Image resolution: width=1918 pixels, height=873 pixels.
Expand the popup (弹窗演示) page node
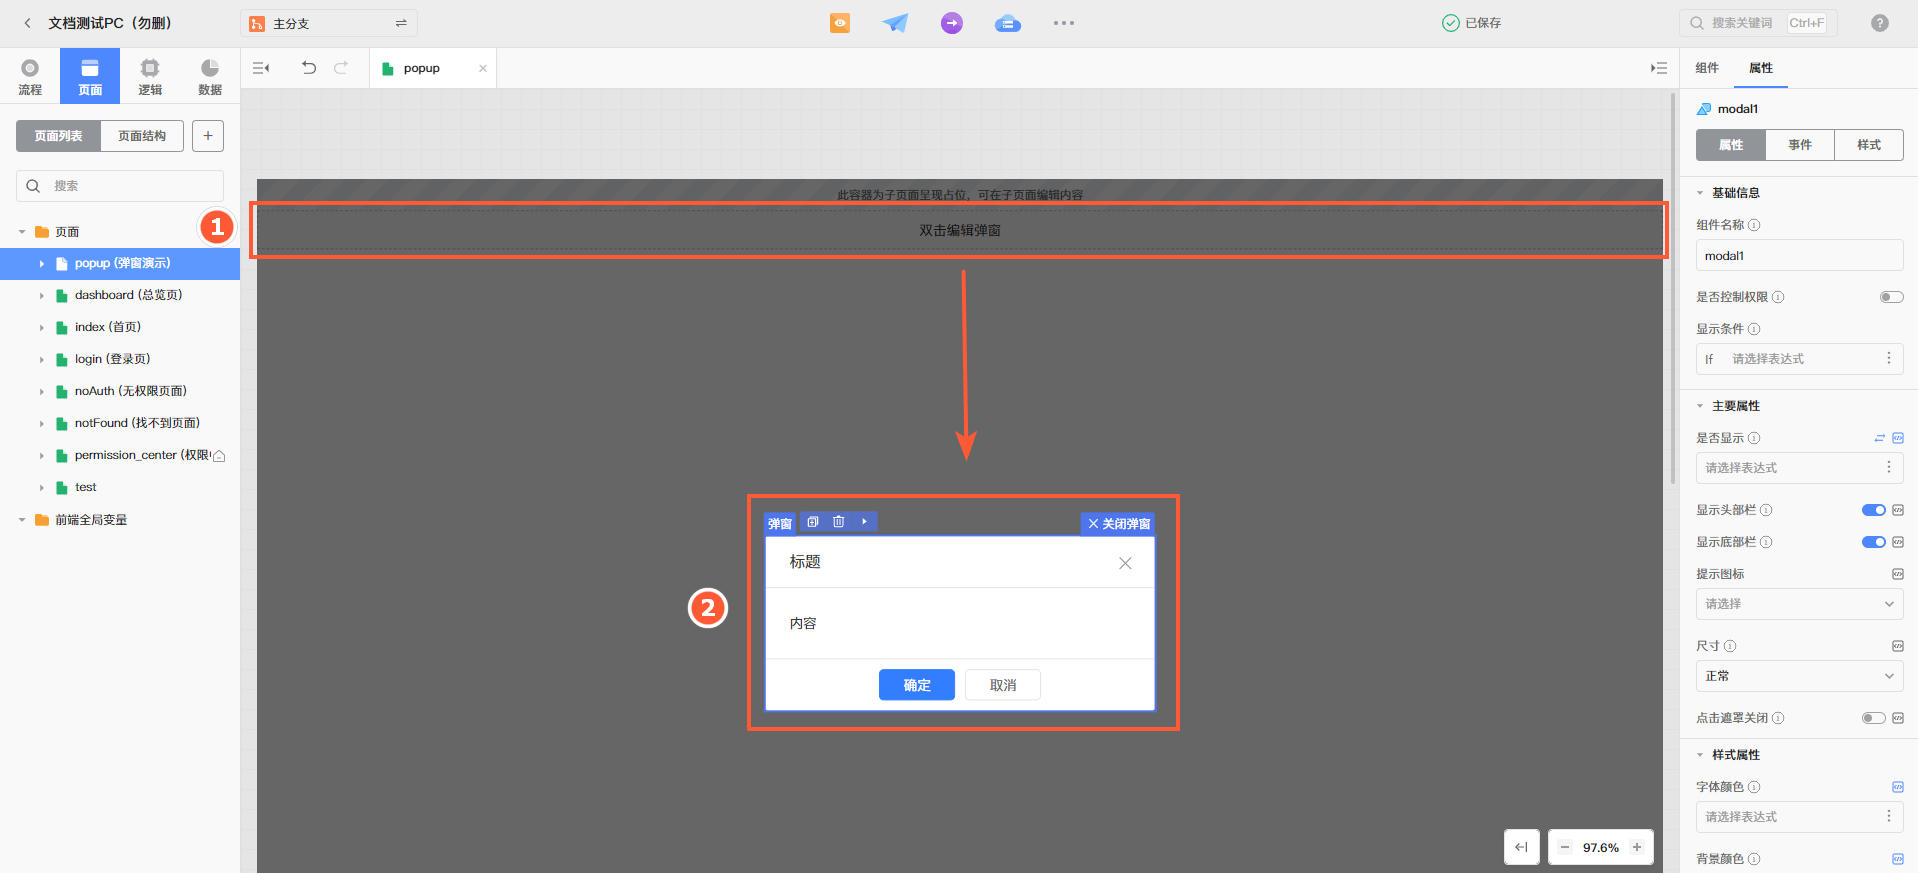(x=42, y=264)
